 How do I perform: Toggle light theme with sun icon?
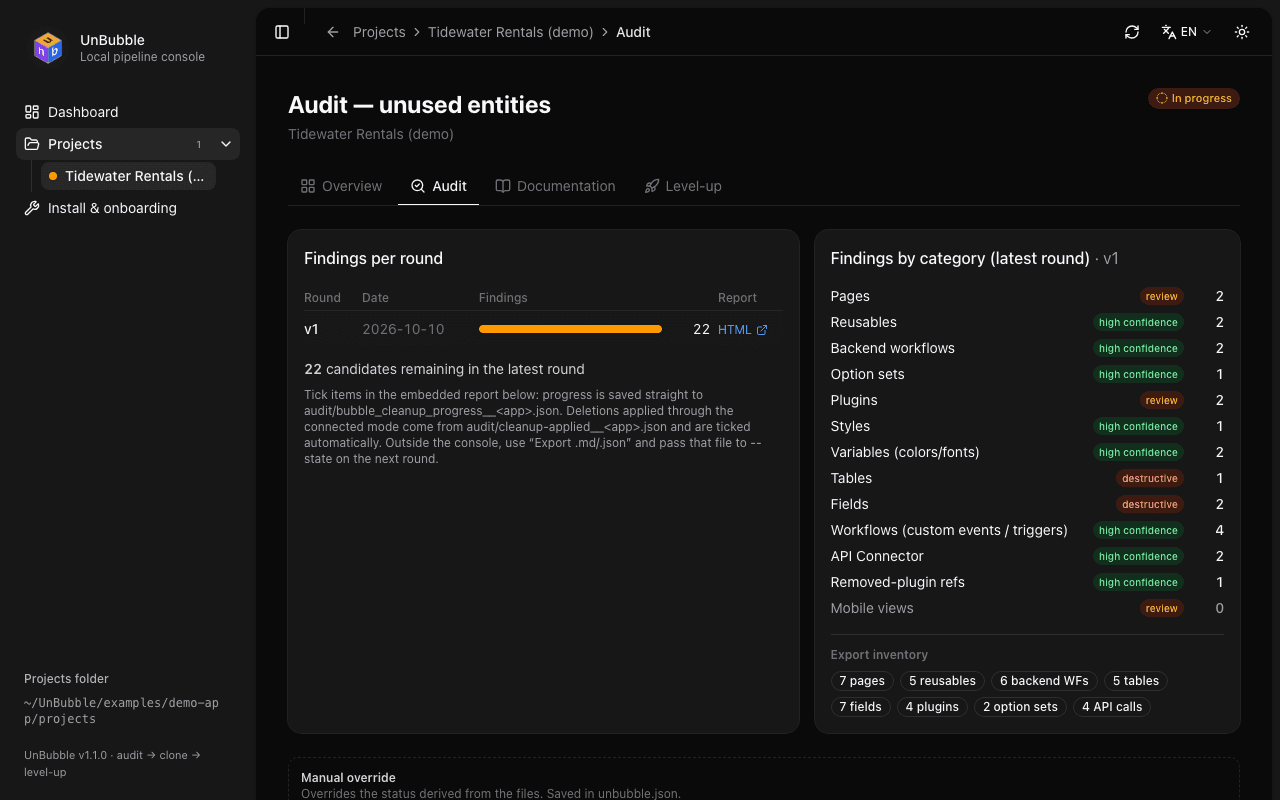point(1242,32)
